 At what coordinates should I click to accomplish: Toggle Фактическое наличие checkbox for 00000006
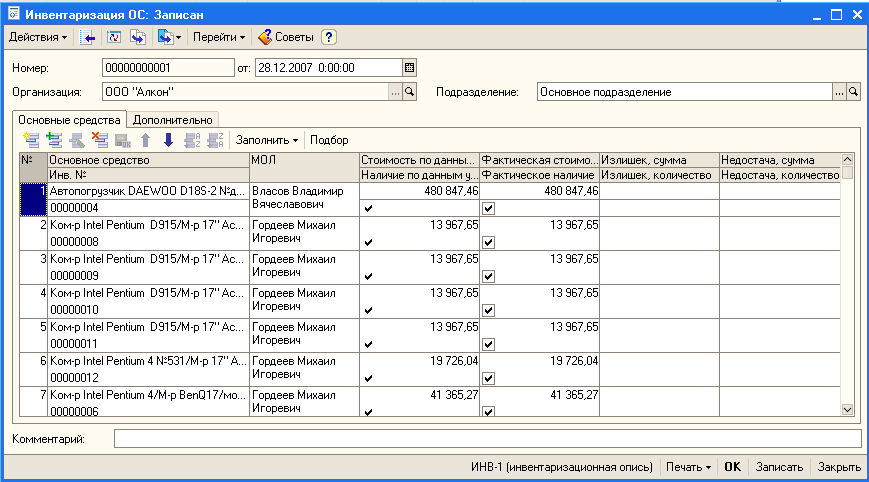coord(488,412)
